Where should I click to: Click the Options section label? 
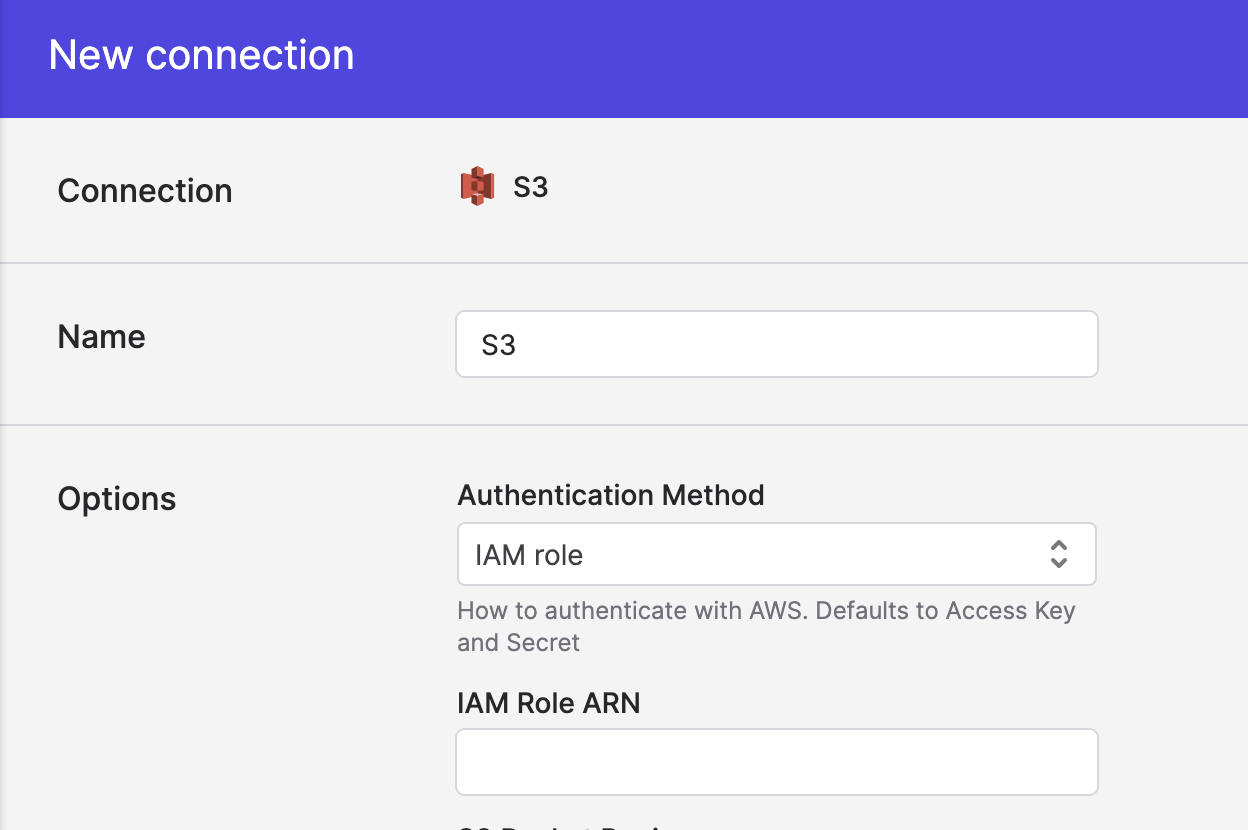click(x=117, y=498)
